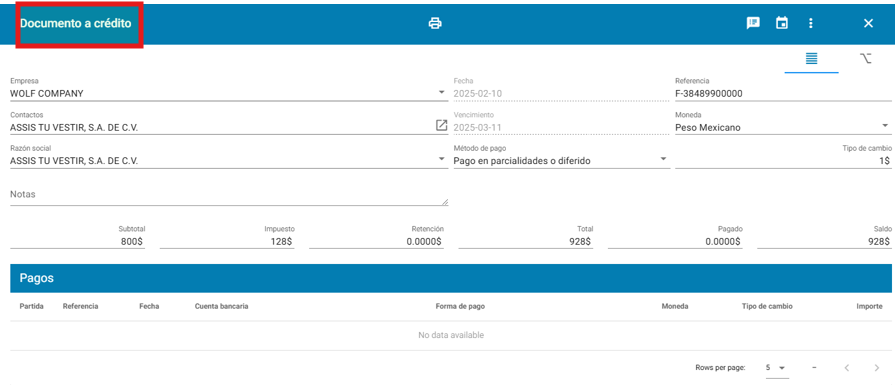Click the Referencia column header in Pagos
The width and height of the screenshot is (895, 385).
coord(80,306)
